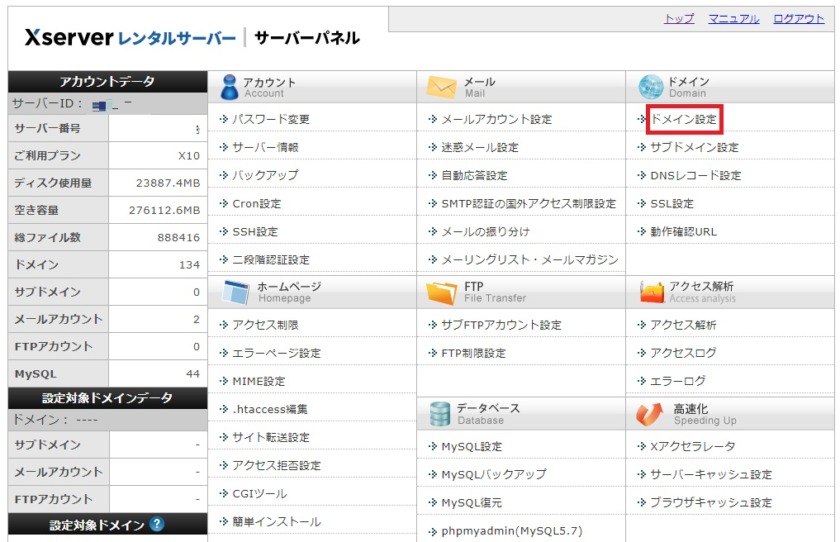Click the Database cylinder icon

pyautogui.click(x=440, y=414)
